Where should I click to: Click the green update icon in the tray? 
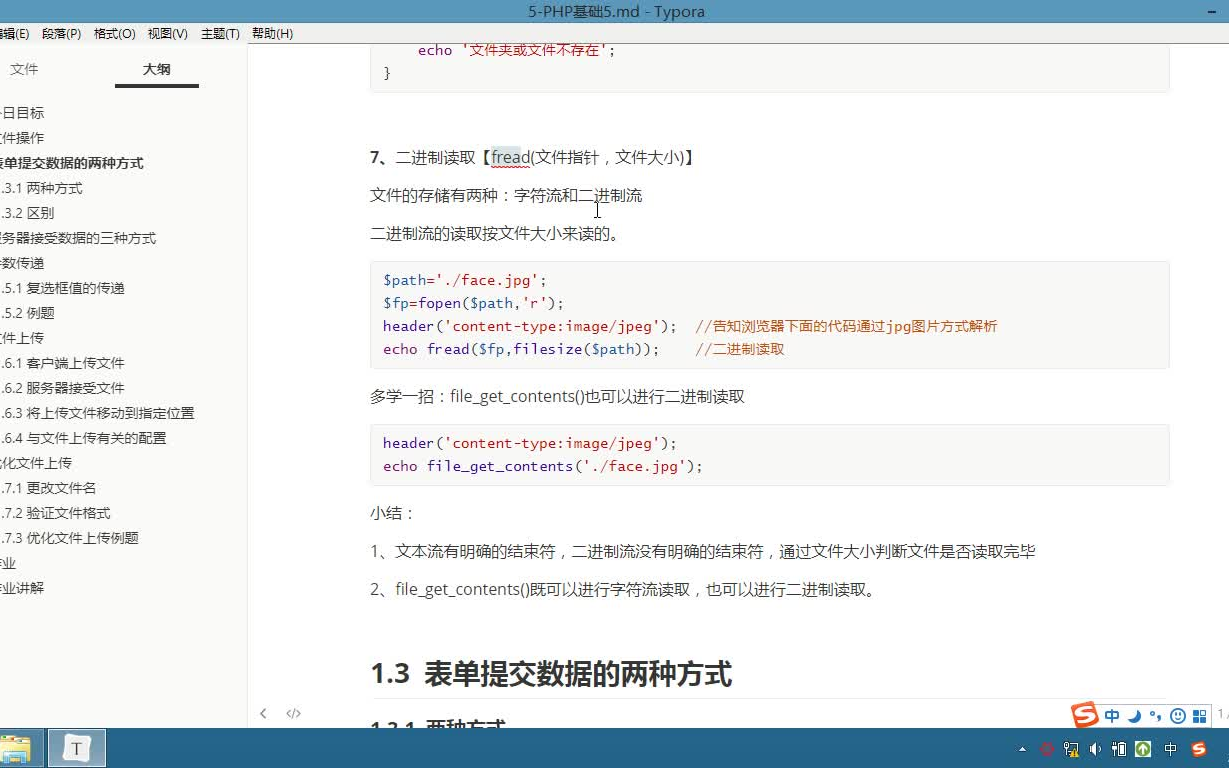point(1141,748)
